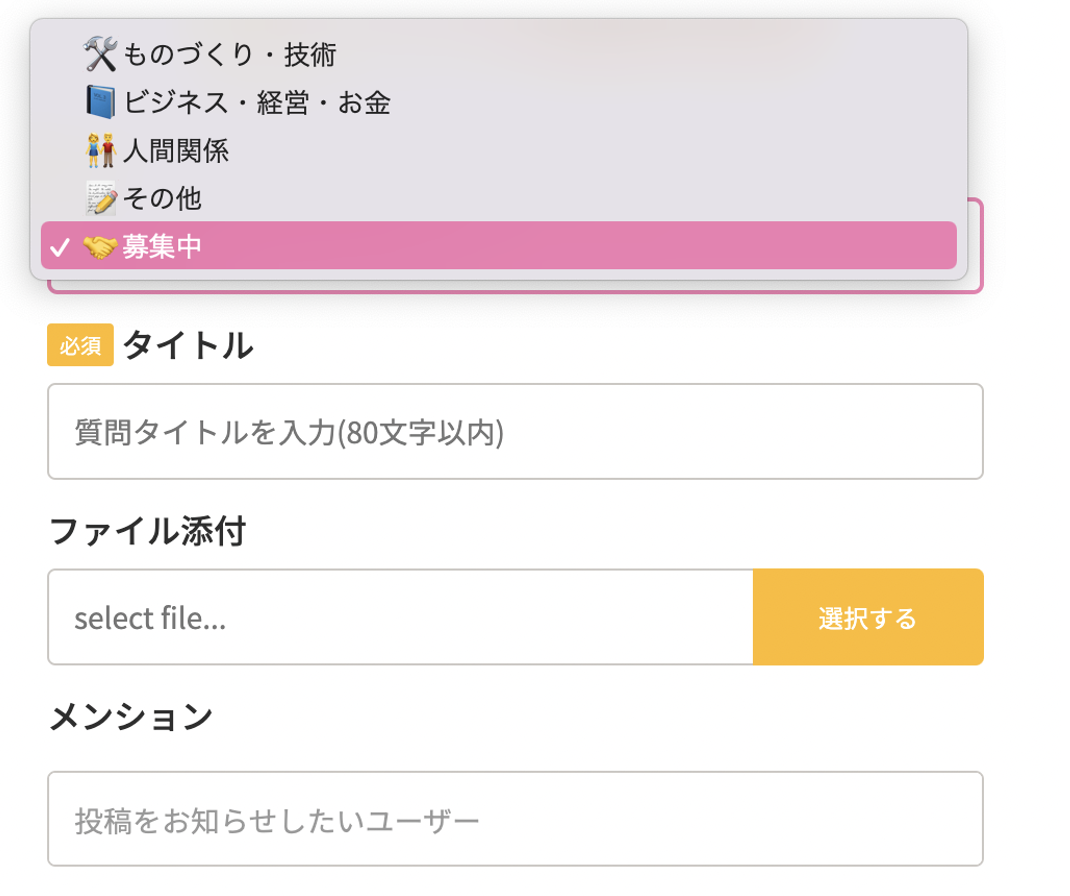Click the checkmark beside 募集中

tap(60, 247)
